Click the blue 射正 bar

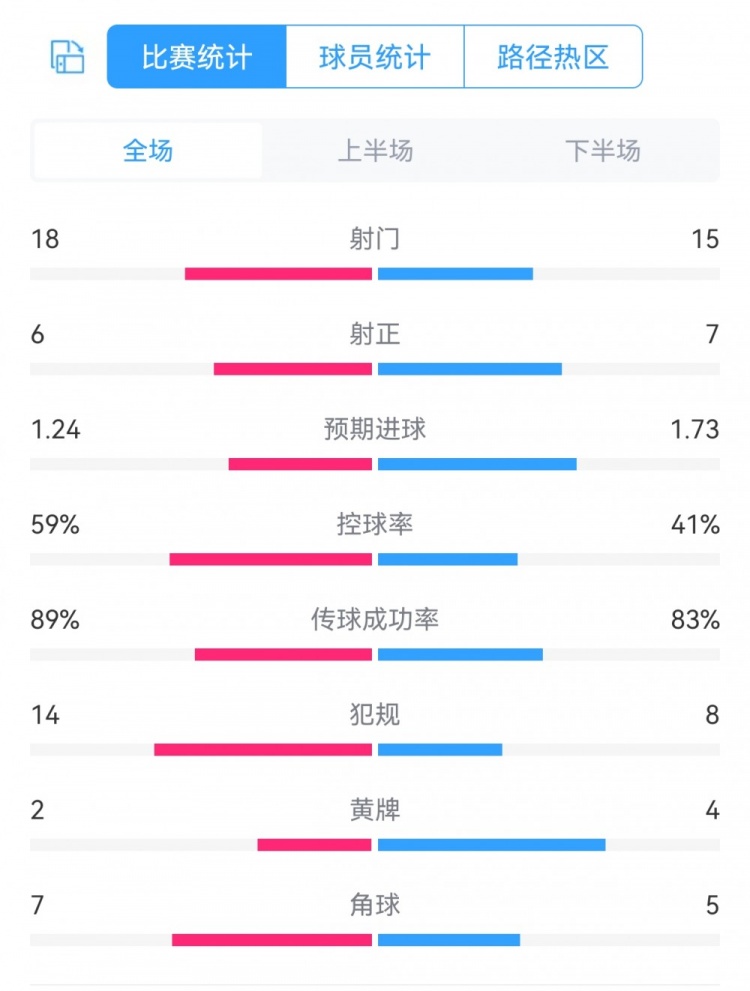[470, 369]
